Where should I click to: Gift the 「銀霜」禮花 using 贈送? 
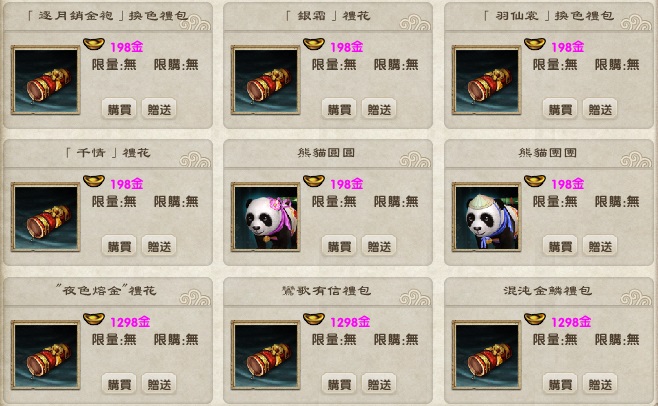coord(379,109)
